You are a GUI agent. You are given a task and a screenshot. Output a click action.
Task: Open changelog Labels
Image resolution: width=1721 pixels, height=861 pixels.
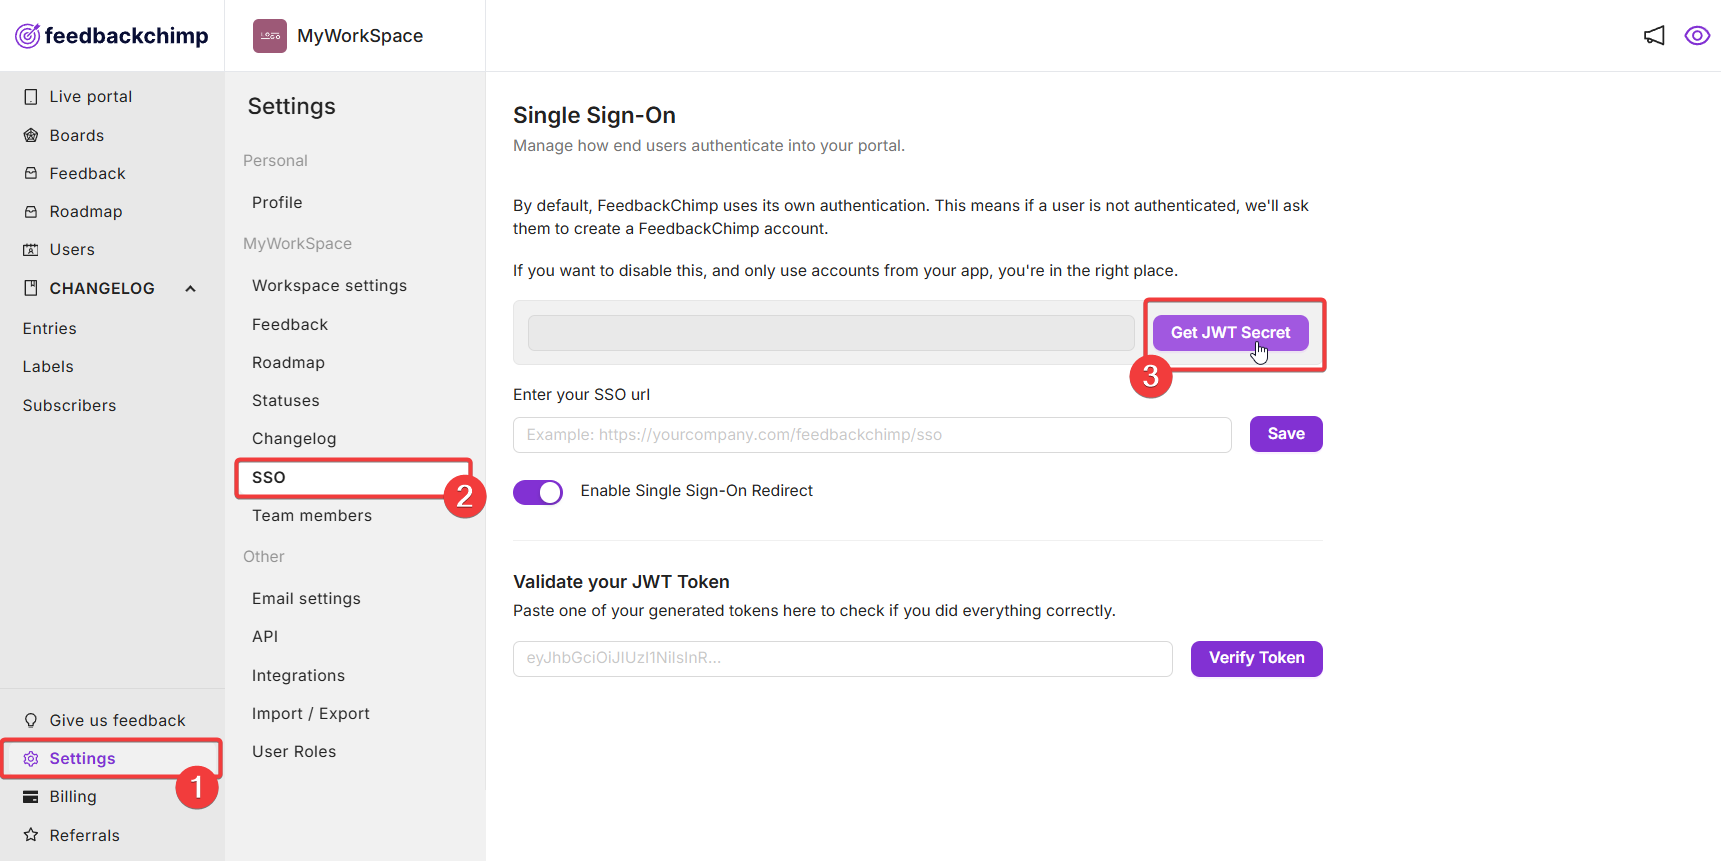(x=48, y=366)
